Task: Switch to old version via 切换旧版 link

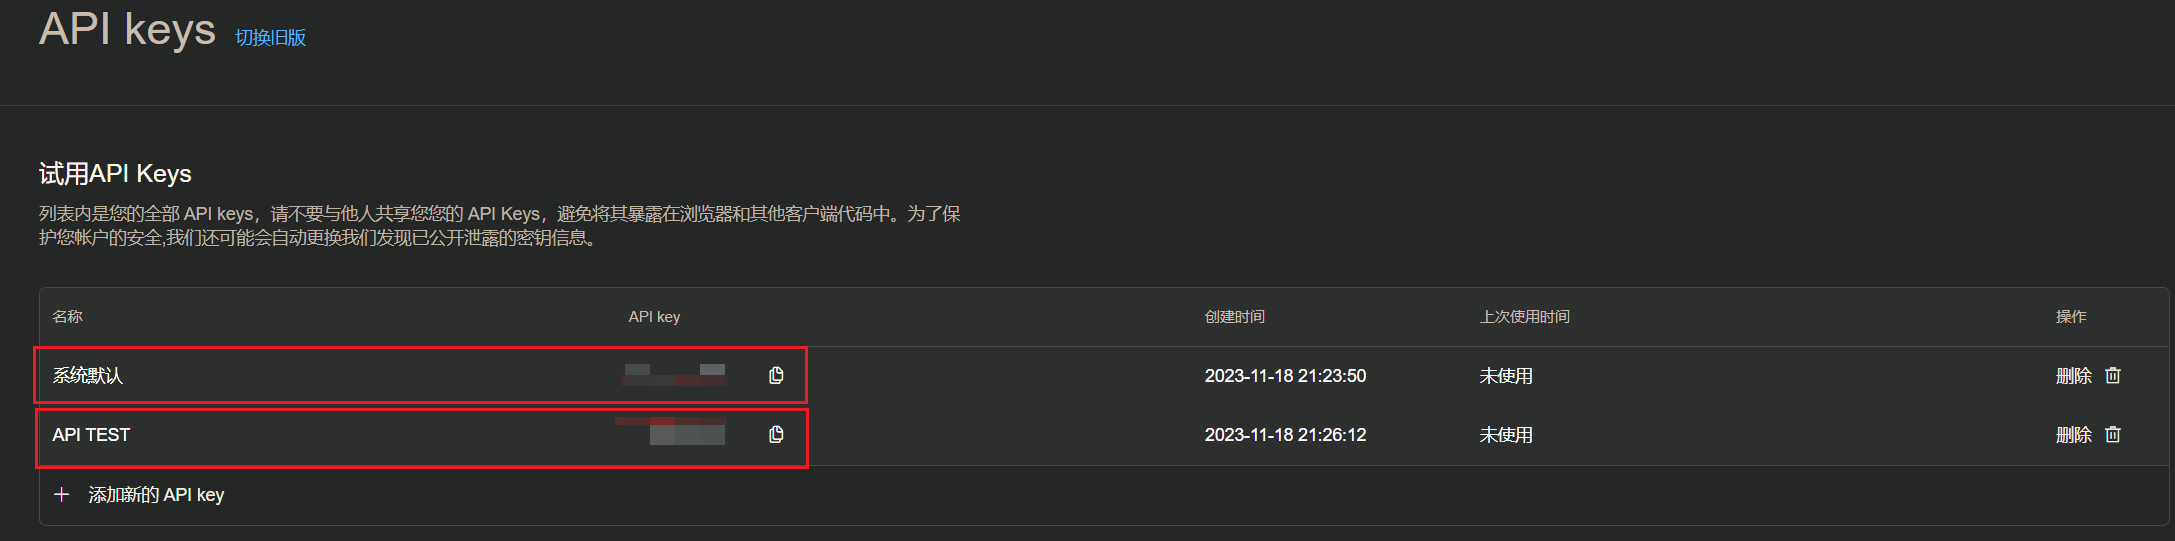Action: [270, 37]
